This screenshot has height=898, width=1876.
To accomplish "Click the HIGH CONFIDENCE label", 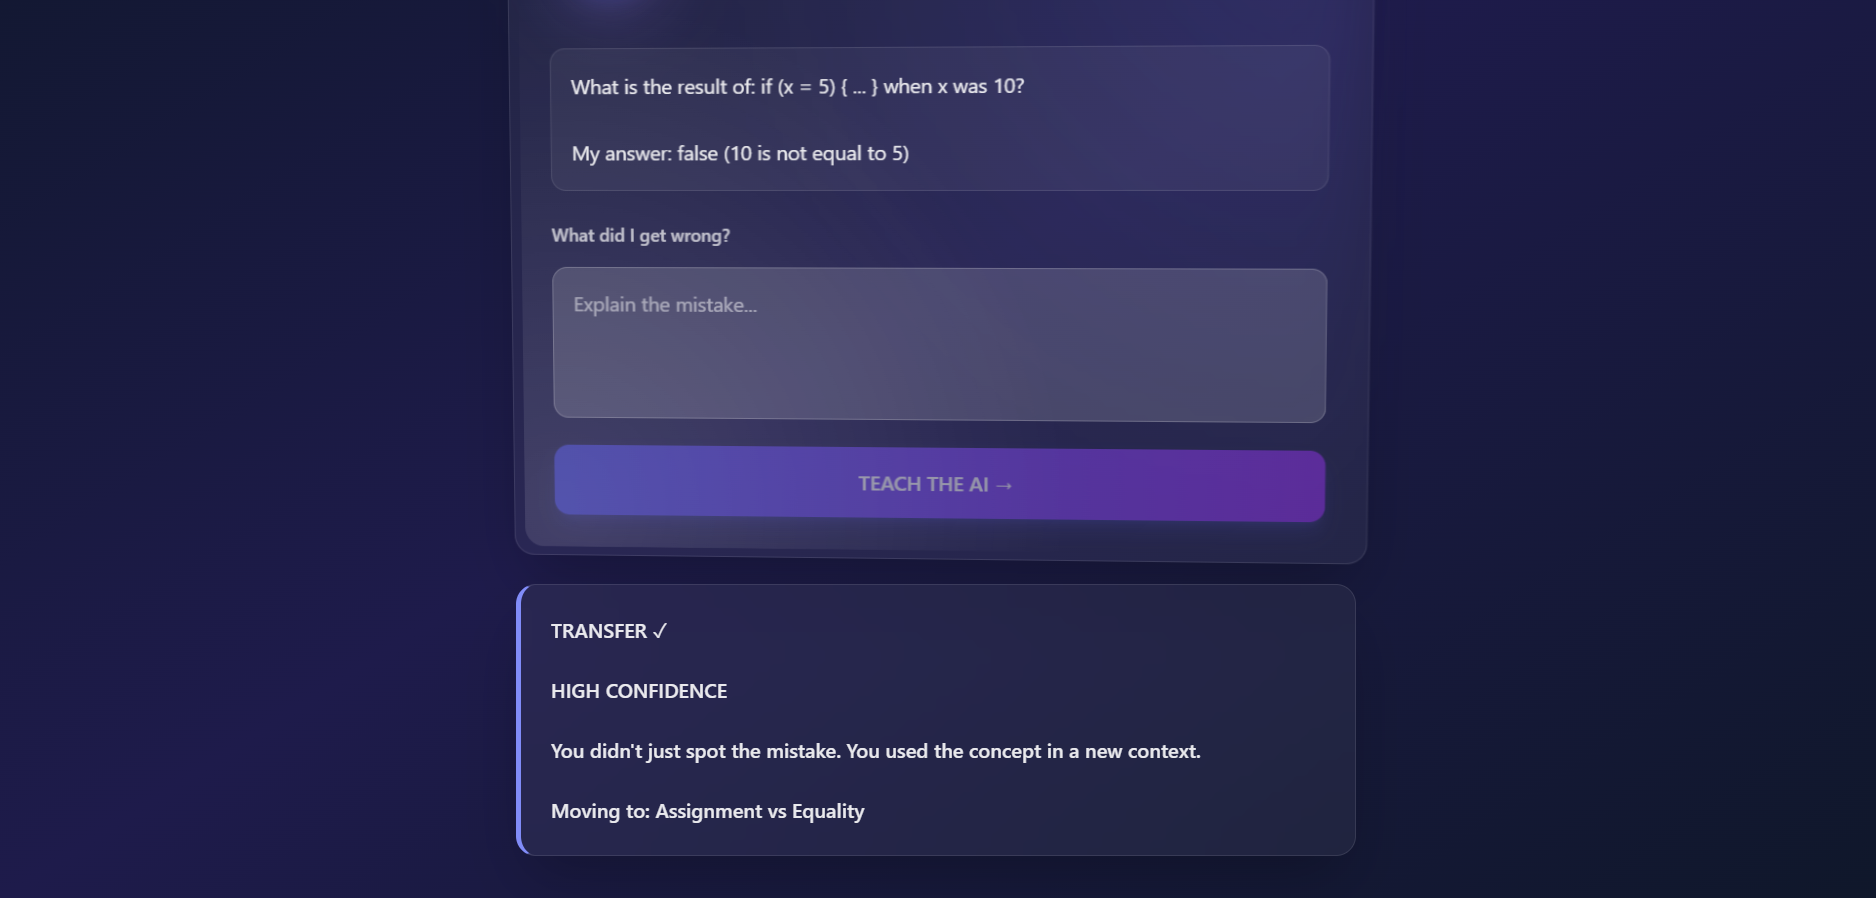I will point(639,691).
